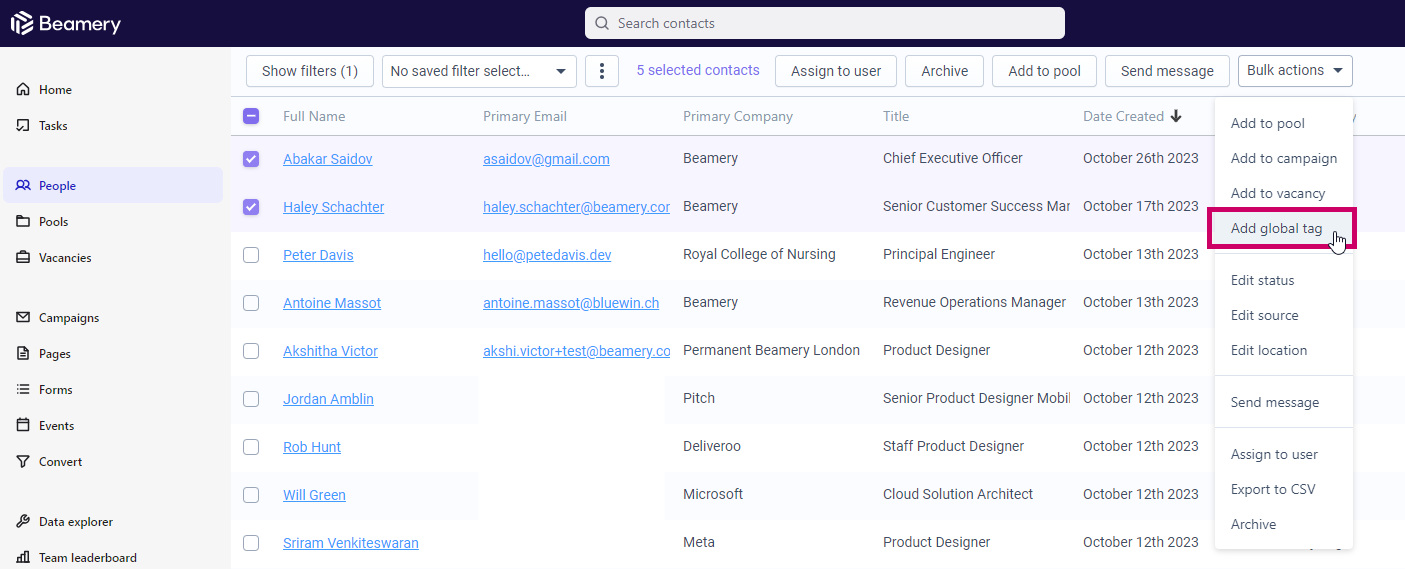Click the Beamery logo
Image resolution: width=1405 pixels, height=569 pixels.
(65, 23)
